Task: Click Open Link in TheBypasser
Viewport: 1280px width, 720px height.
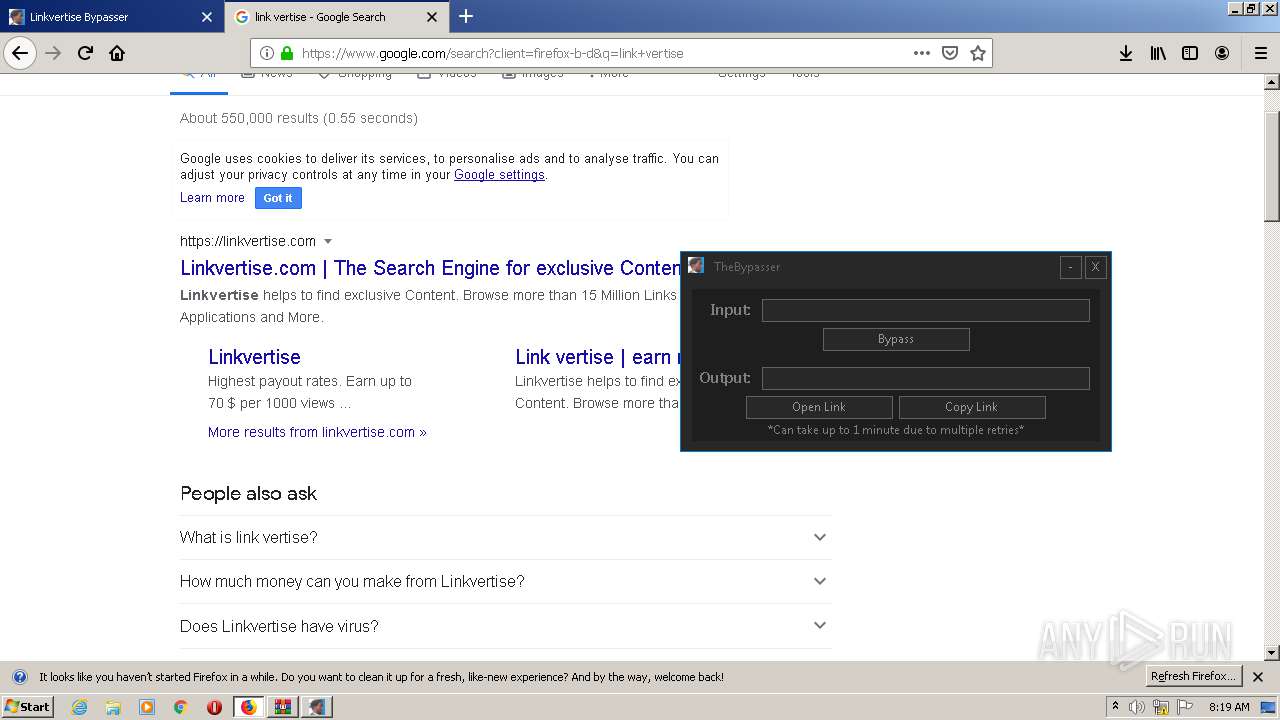Action: click(x=819, y=407)
